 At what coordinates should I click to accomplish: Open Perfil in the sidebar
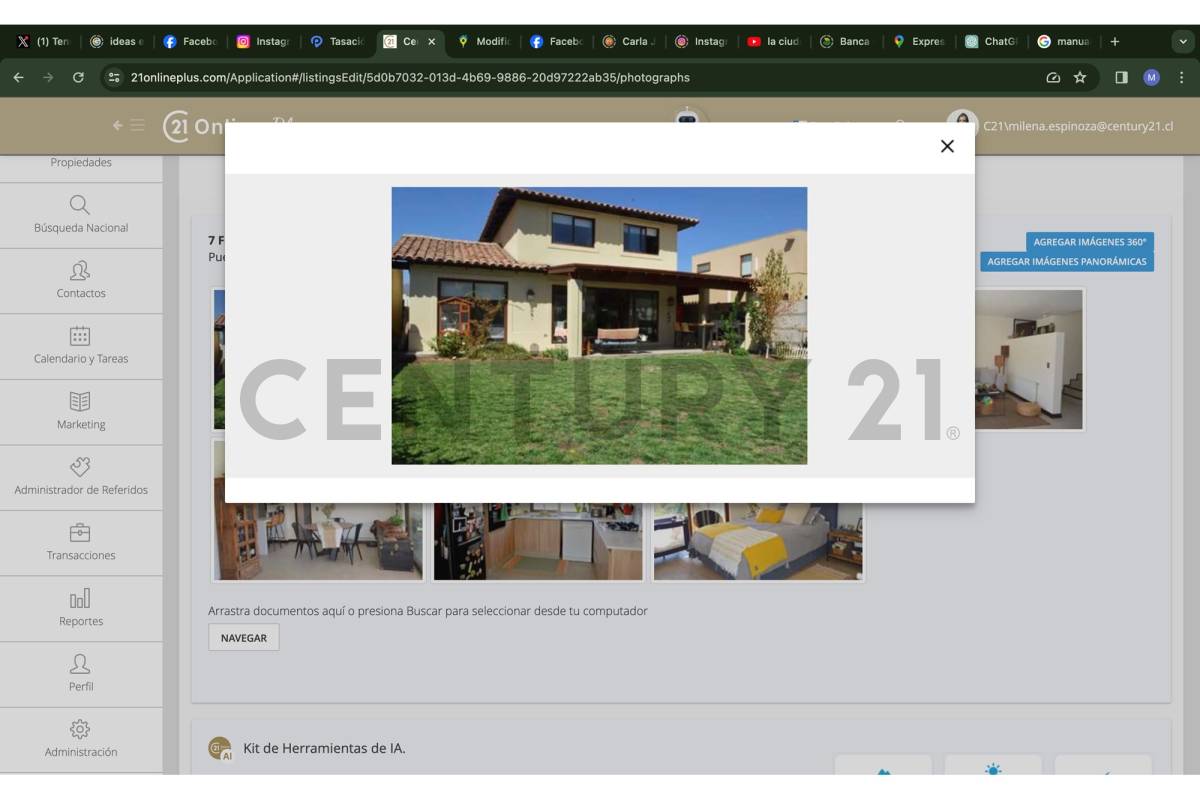(x=81, y=674)
